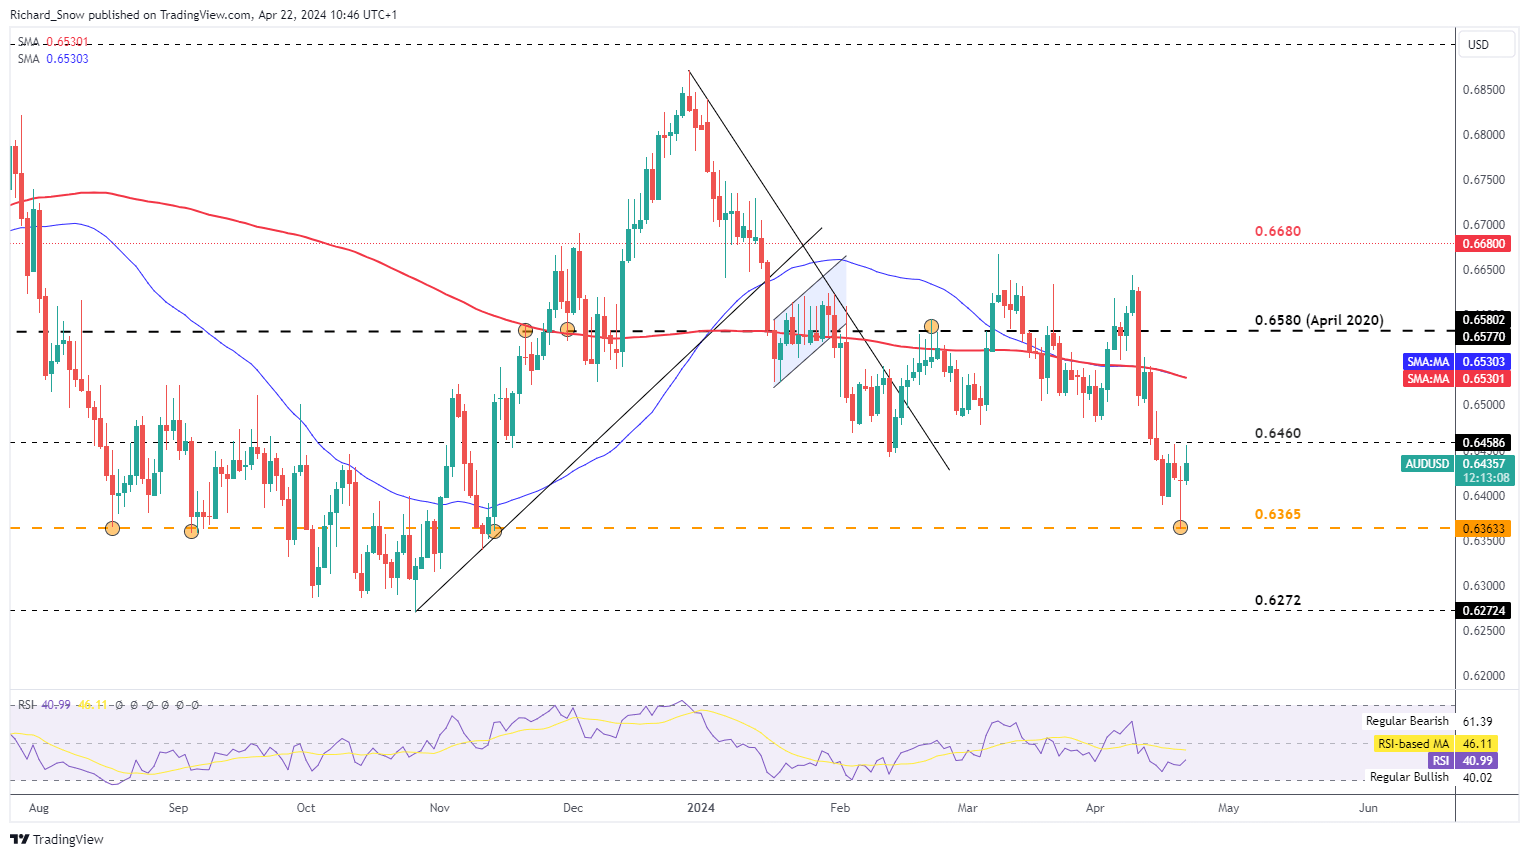1529x857 pixels.
Task: Click the Regular Bearish label
Action: pyautogui.click(x=1407, y=721)
